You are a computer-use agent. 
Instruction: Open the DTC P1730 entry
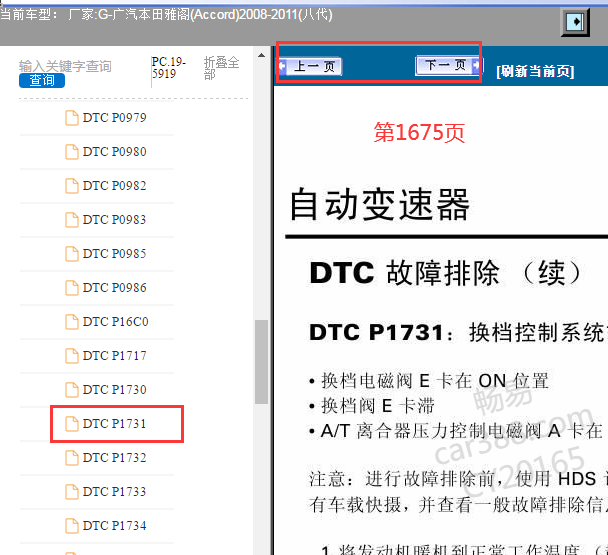pos(114,389)
